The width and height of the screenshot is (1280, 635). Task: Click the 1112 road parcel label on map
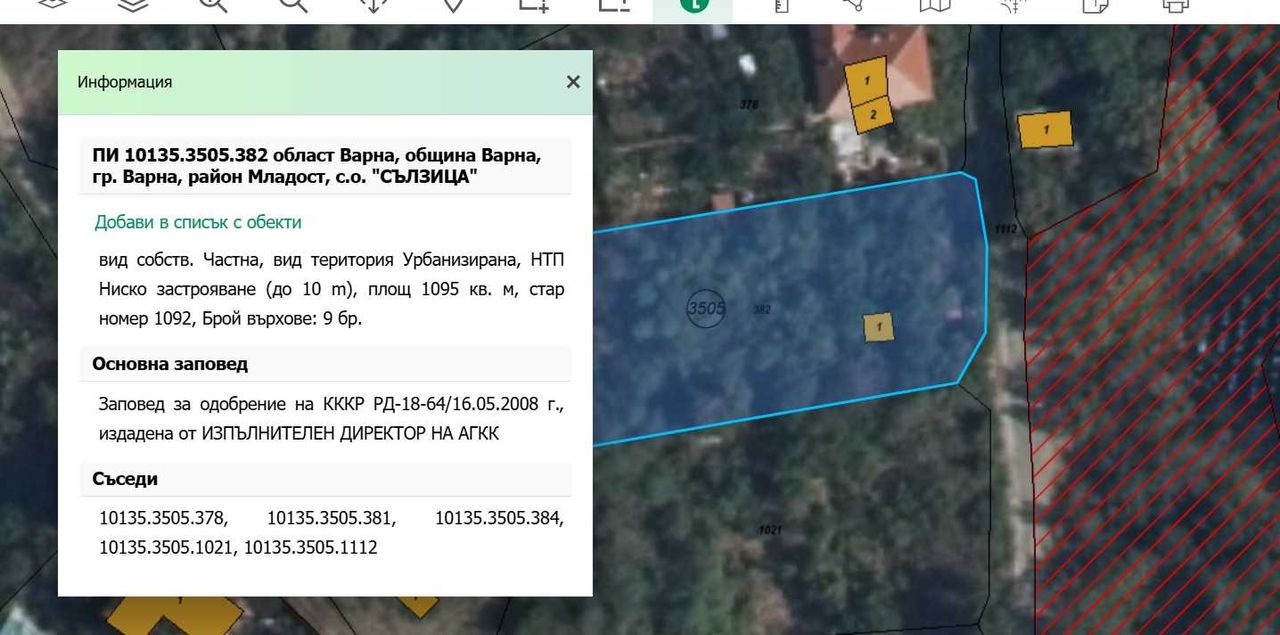1007,230
